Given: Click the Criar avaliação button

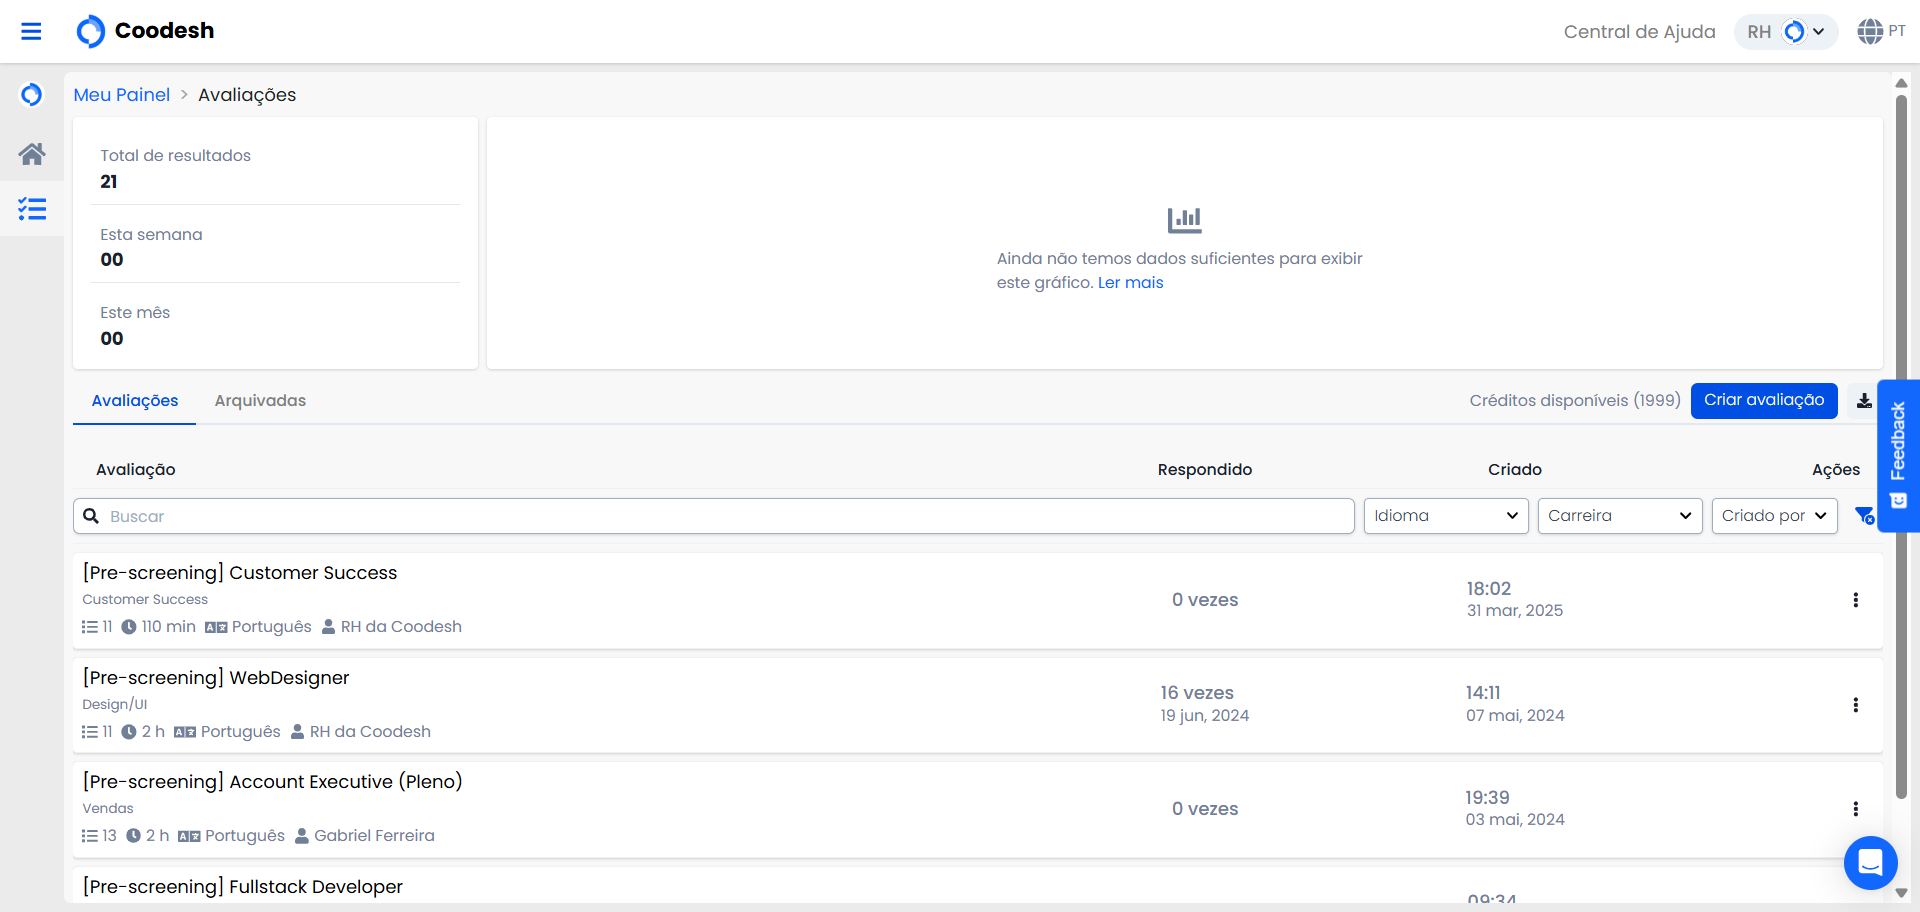Looking at the screenshot, I should coord(1764,400).
